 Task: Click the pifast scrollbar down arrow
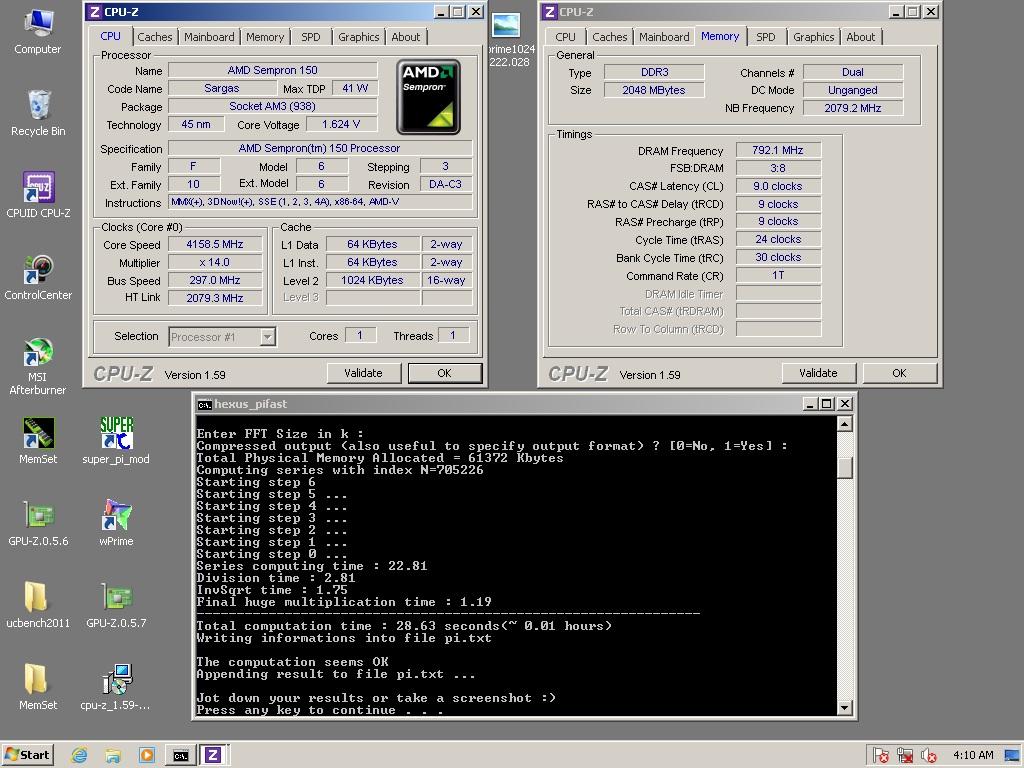click(844, 707)
